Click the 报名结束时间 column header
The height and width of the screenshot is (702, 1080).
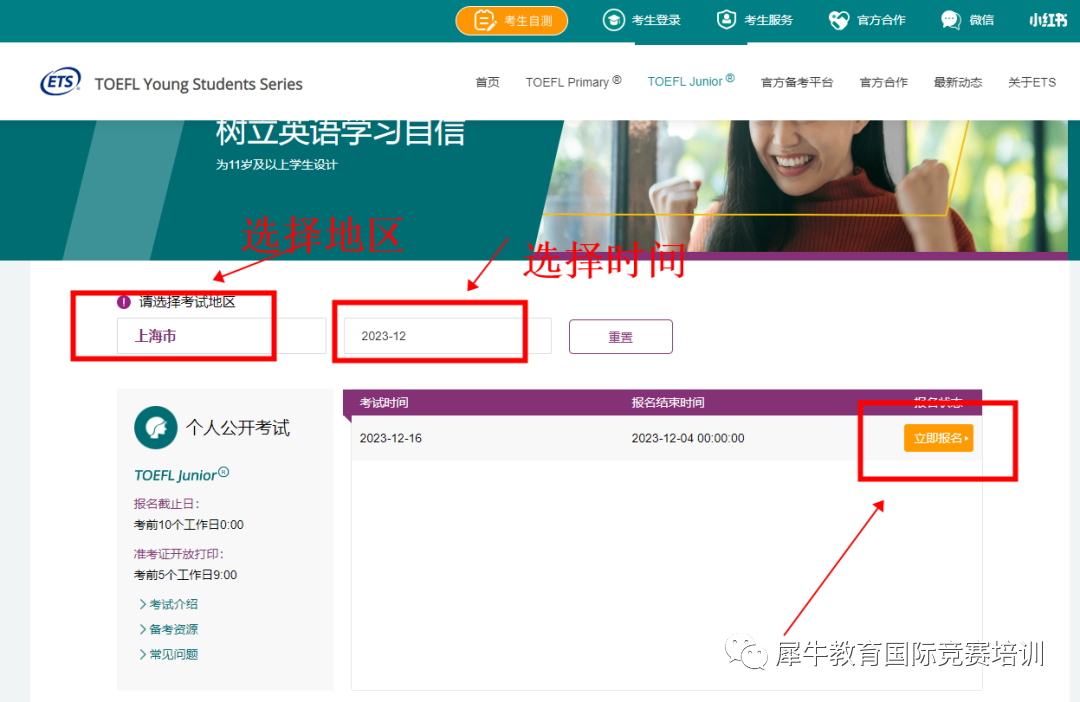click(667, 402)
